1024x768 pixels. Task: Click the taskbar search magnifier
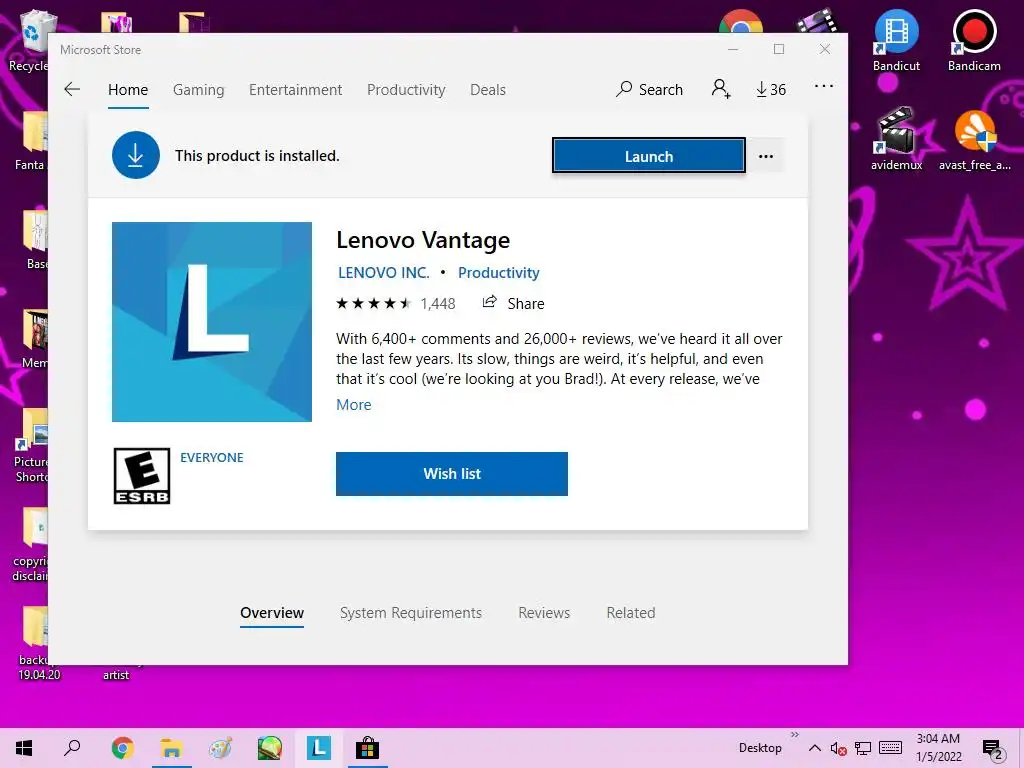tap(72, 748)
